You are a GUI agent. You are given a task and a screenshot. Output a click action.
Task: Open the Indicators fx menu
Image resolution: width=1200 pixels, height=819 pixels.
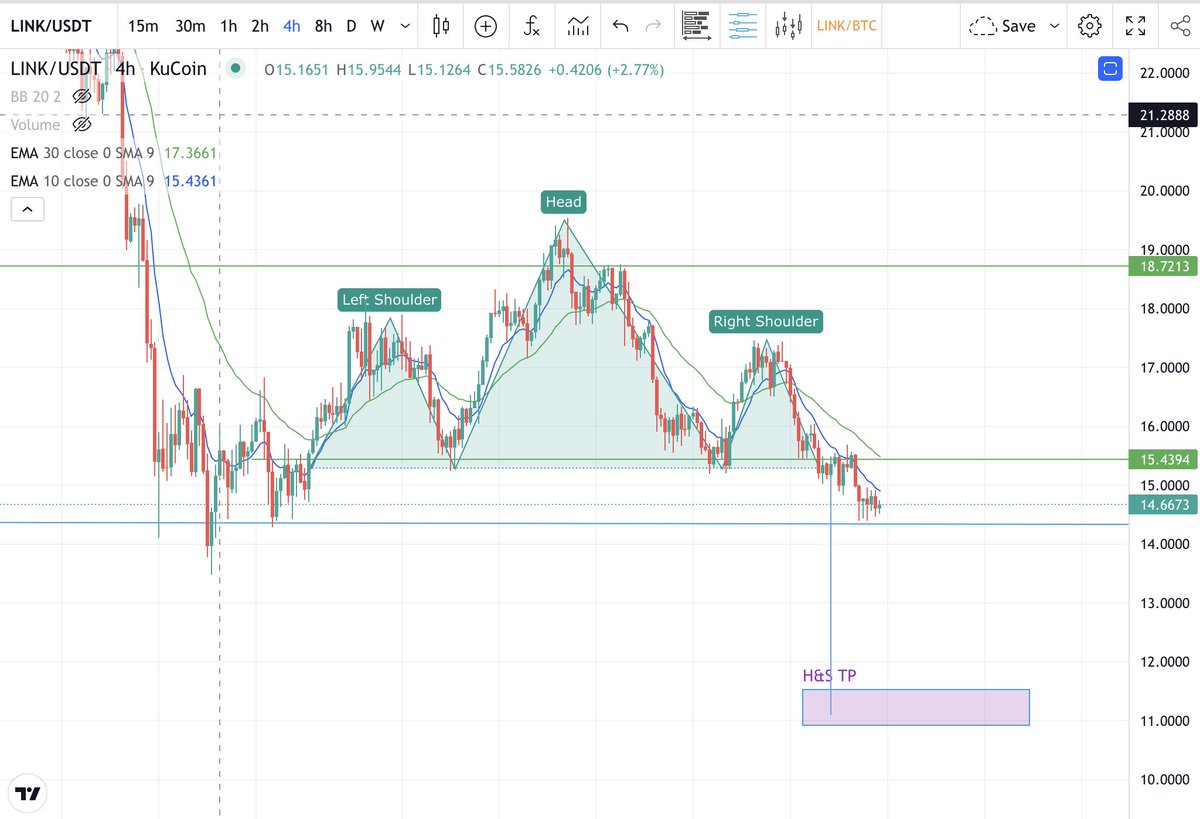coord(531,26)
